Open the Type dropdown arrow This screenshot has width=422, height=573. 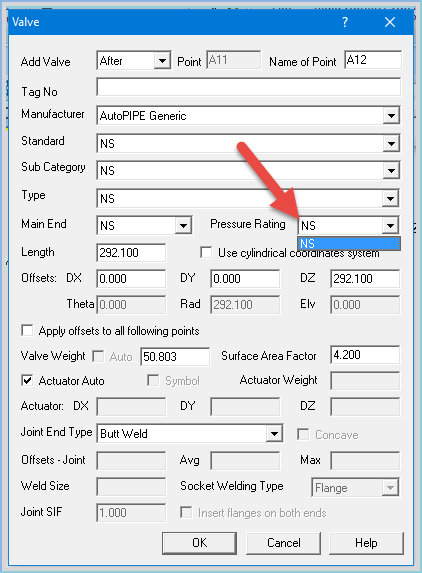[x=391, y=198]
